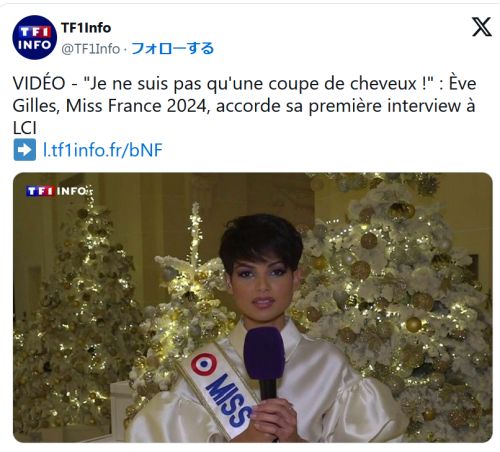Click the purple microphone in the video frame
The width and height of the screenshot is (500, 452).
(x=264, y=362)
